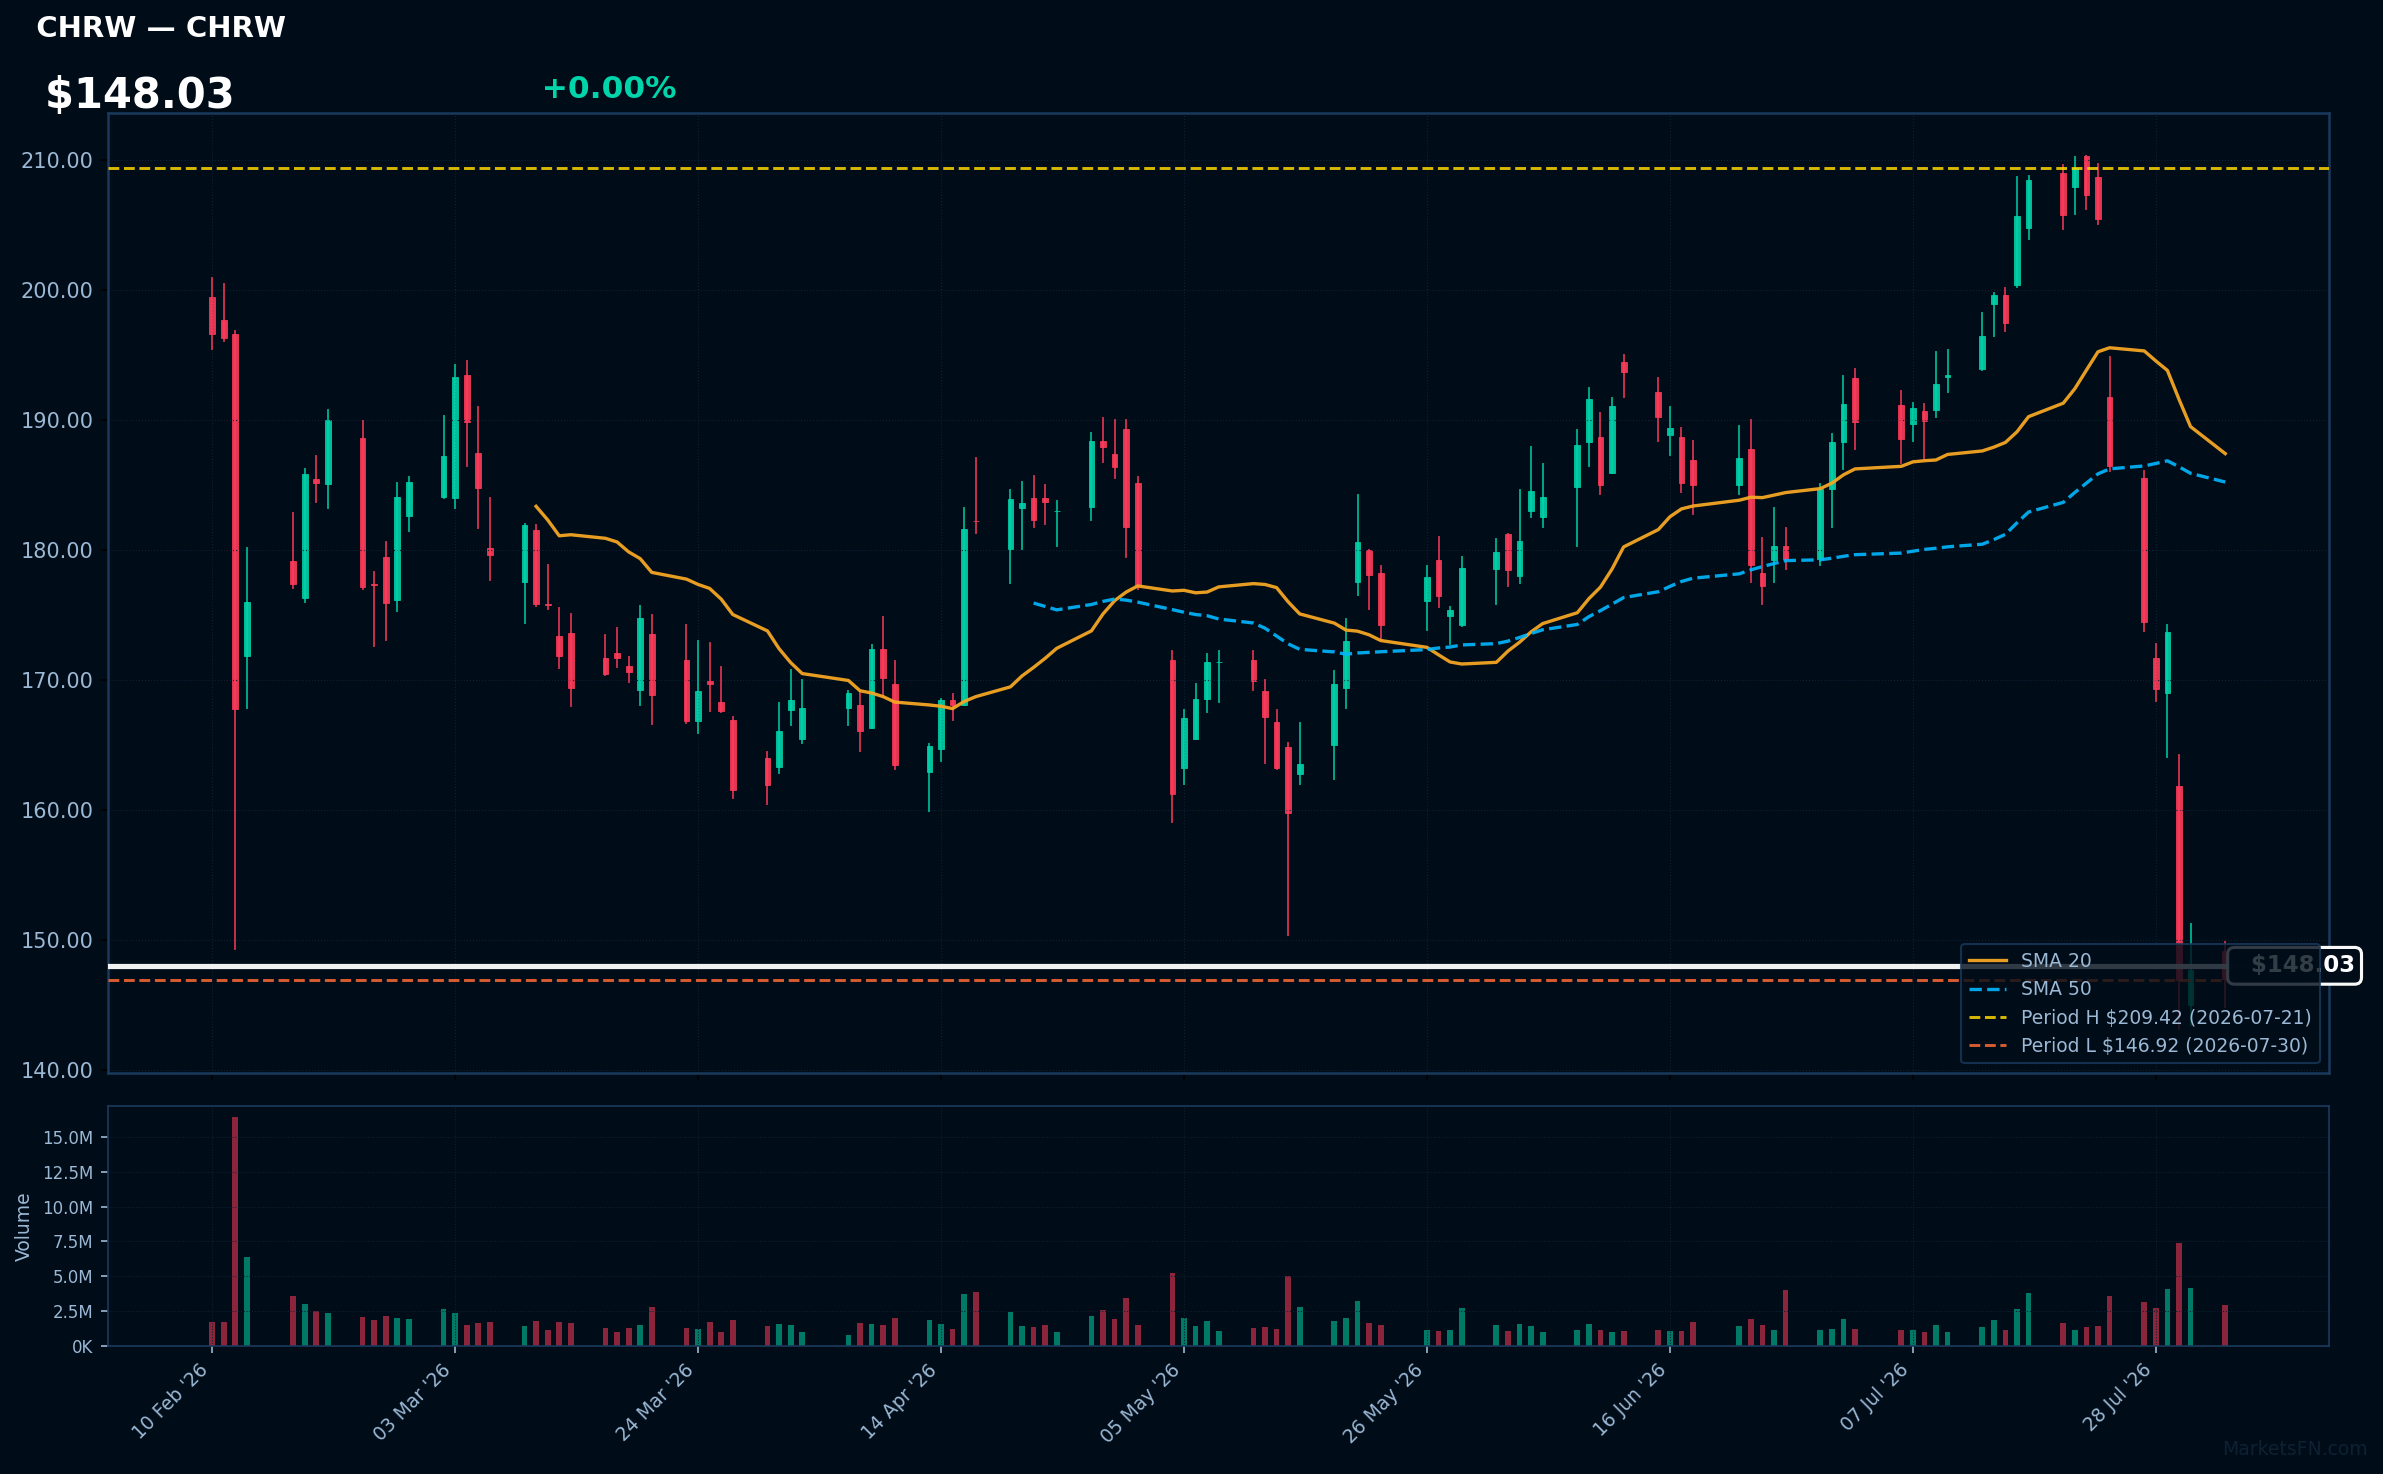This screenshot has height=1474, width=2383.
Task: Click the +0.00% change value
Action: [609, 88]
